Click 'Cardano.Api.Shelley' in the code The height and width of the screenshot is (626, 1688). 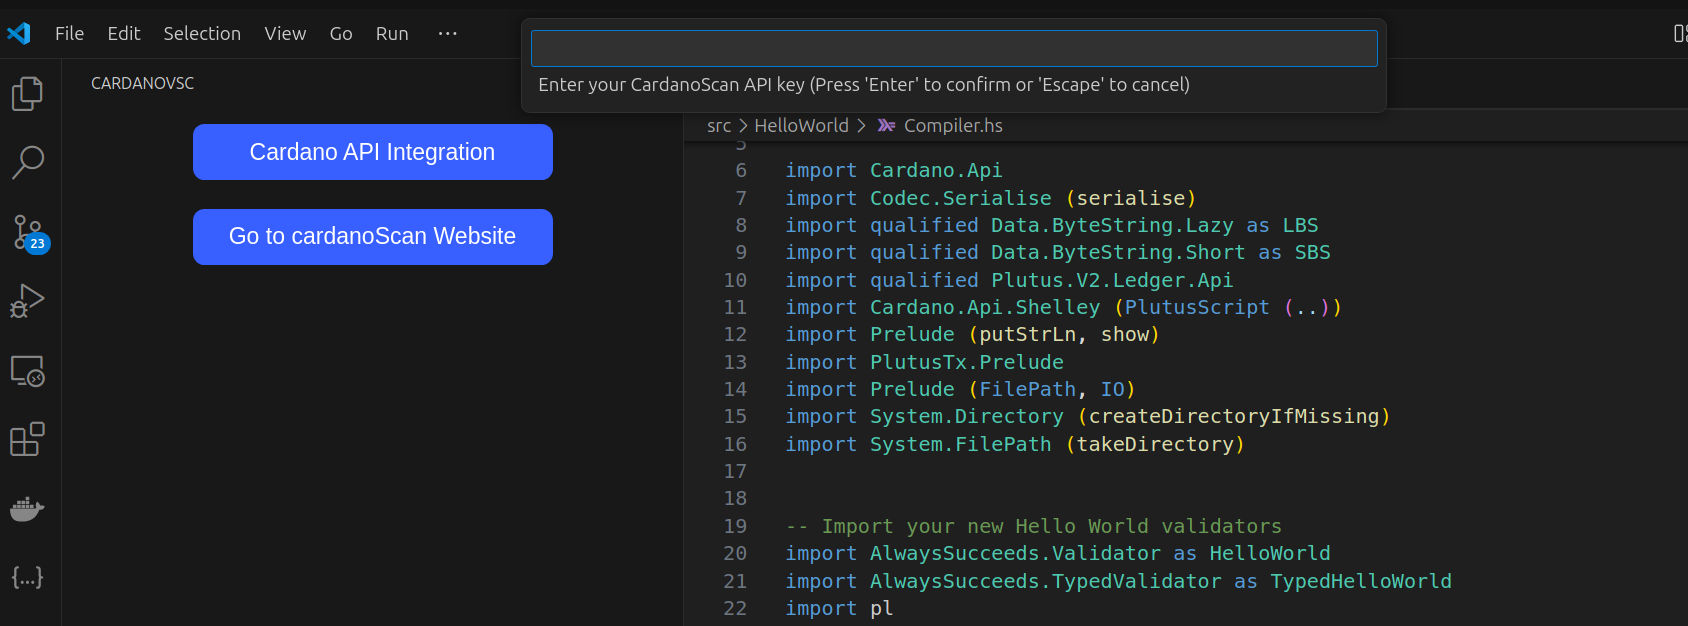985,308
